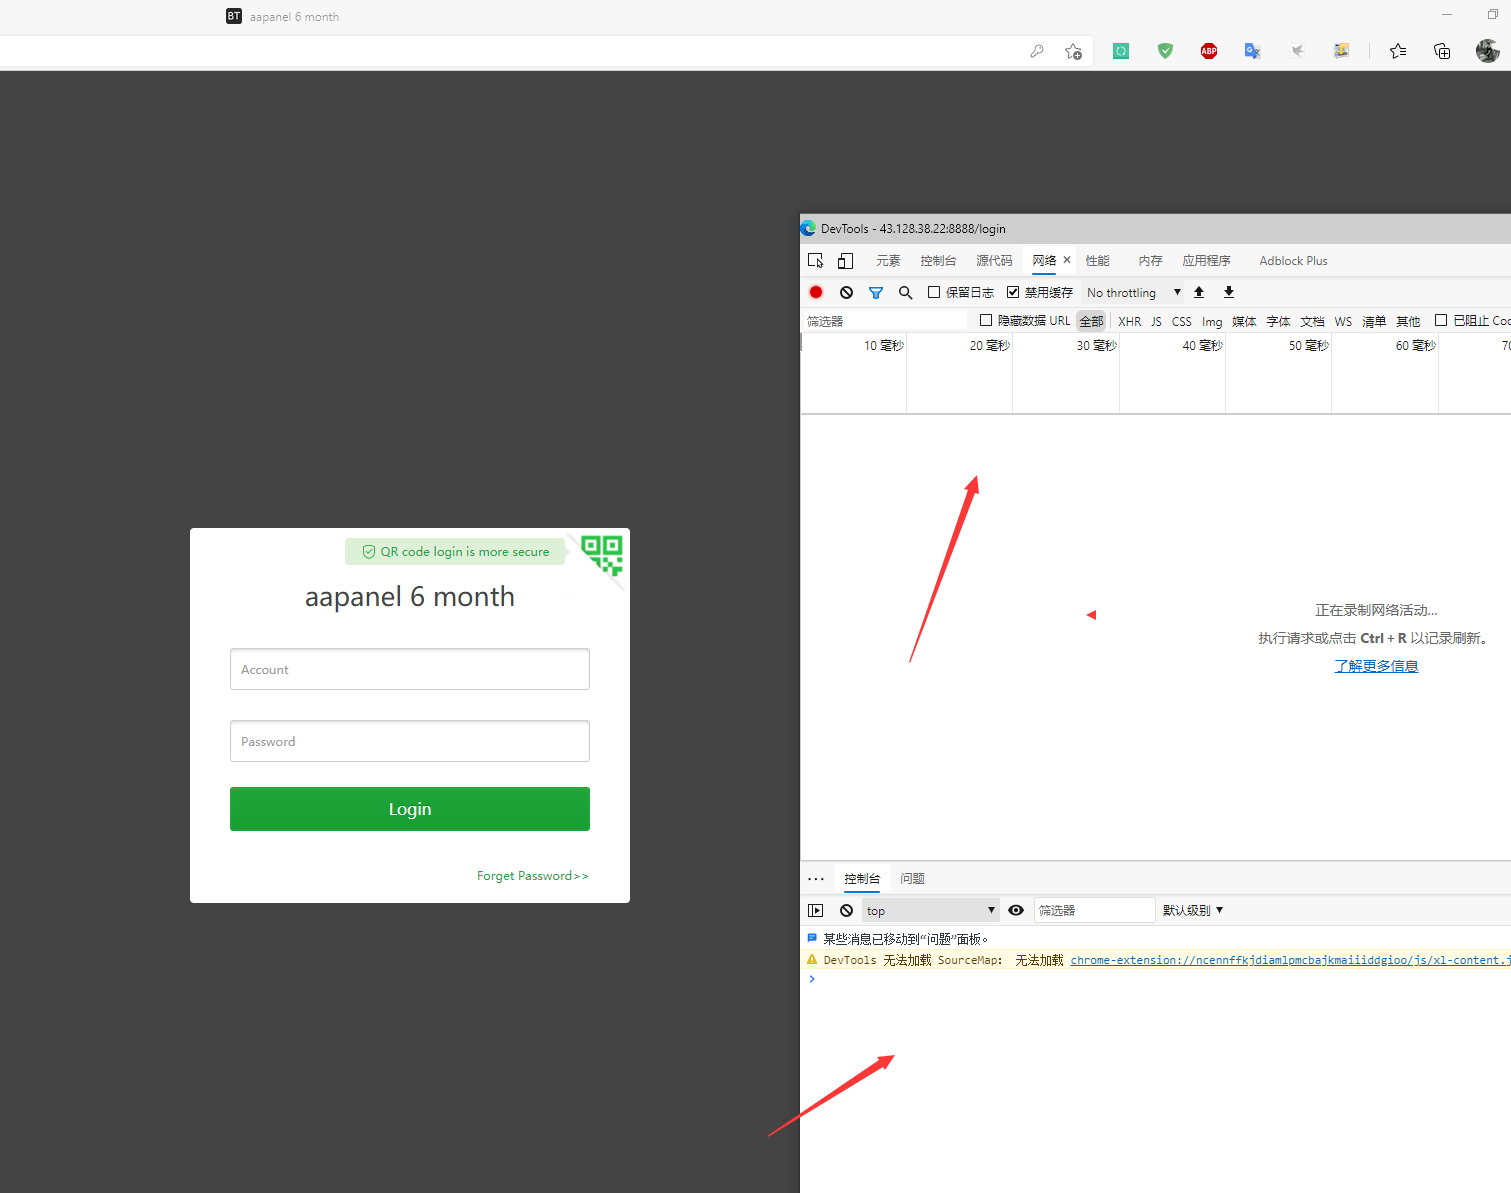This screenshot has height=1193, width=1511.
Task: Add this page to favorites star icon
Action: click(1074, 51)
